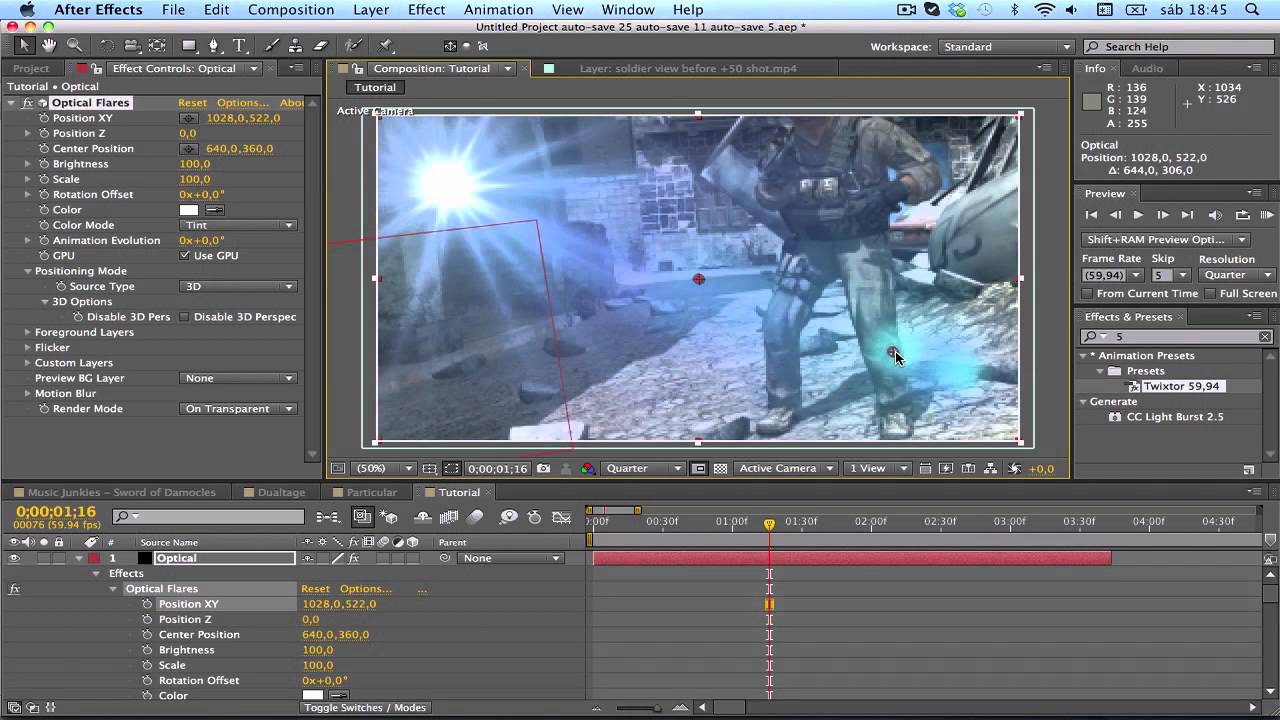
Task: Click Toggle Switches / Modes button
Action: pyautogui.click(x=365, y=708)
